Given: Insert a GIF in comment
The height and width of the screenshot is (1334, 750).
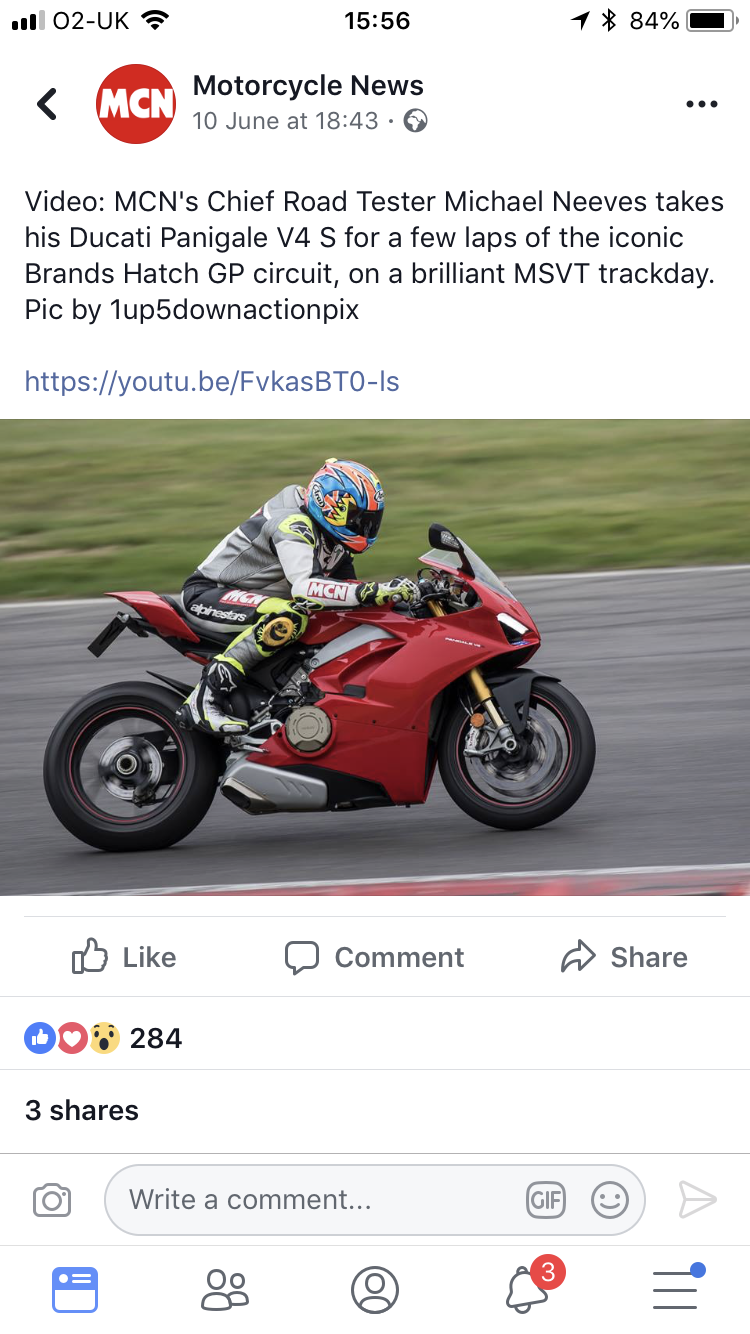Looking at the screenshot, I should tap(545, 1200).
